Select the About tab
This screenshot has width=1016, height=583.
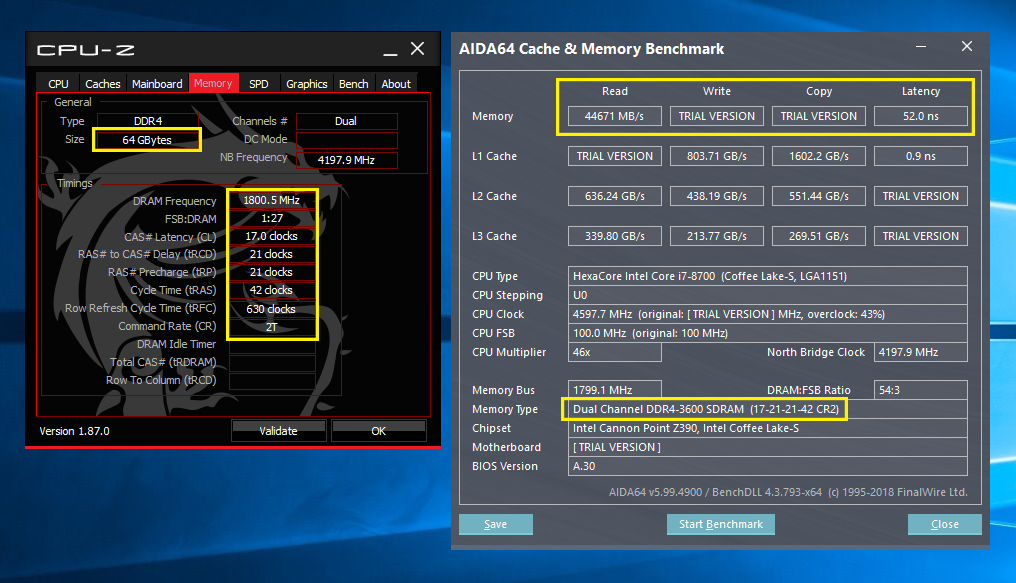click(396, 84)
